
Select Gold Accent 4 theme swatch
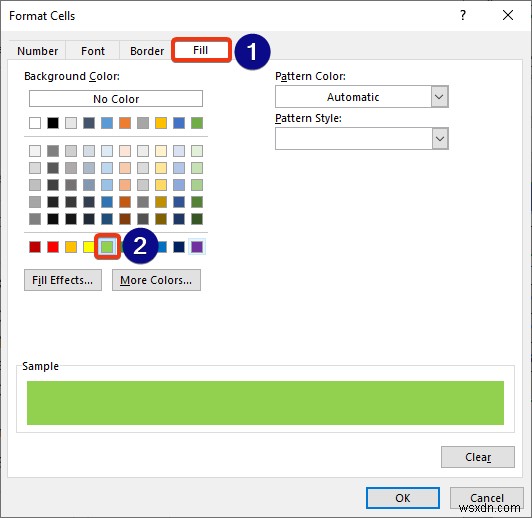coord(161,123)
